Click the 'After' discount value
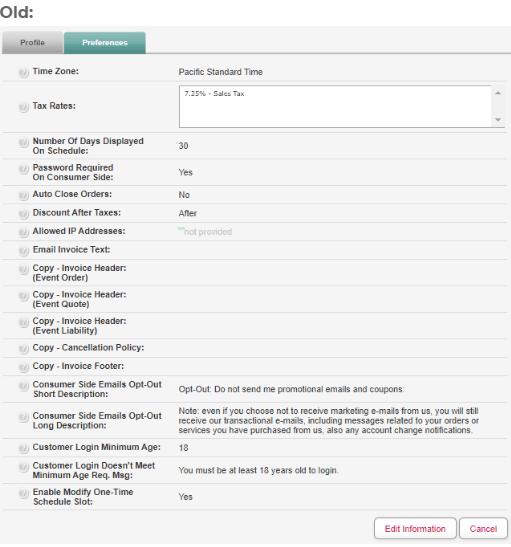Image resolution: width=511 pixels, height=547 pixels. (188, 213)
